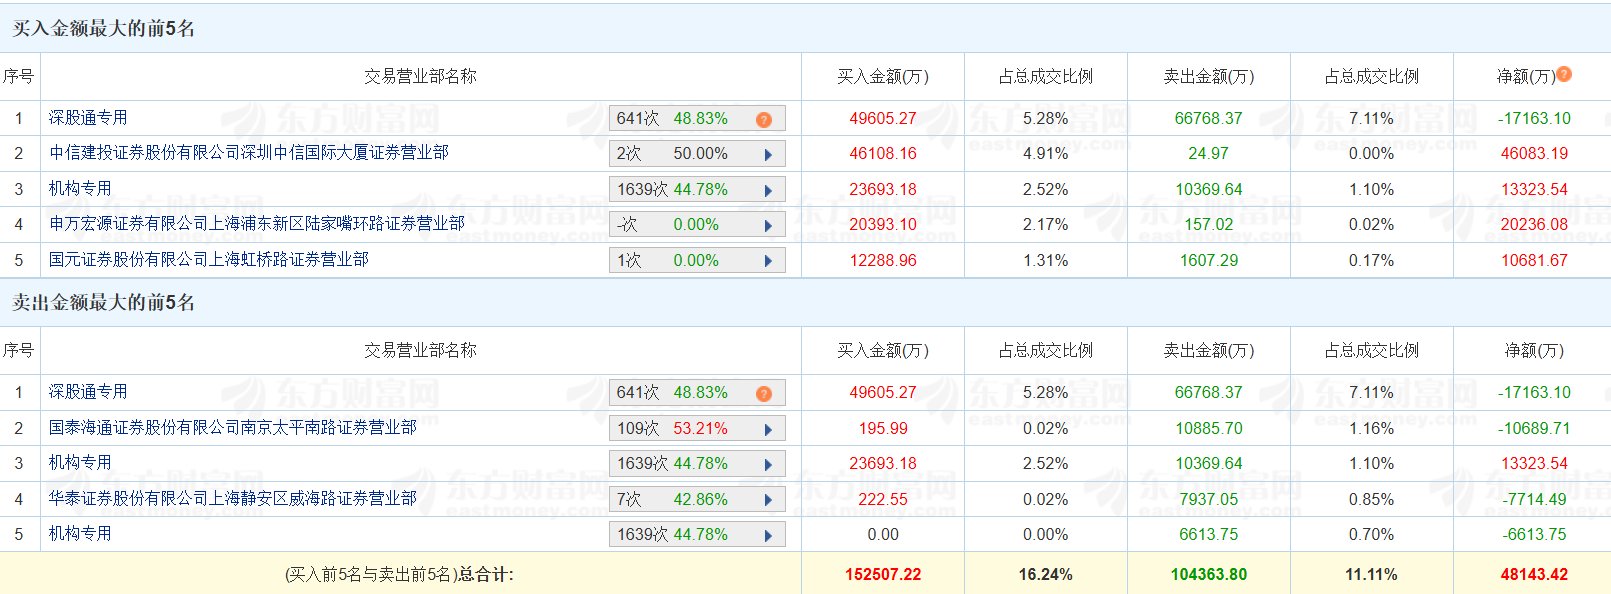Expand arrow for 华泰证券 上海静安区威海路 row
Image resolution: width=1611 pixels, height=594 pixels.
tap(768, 500)
